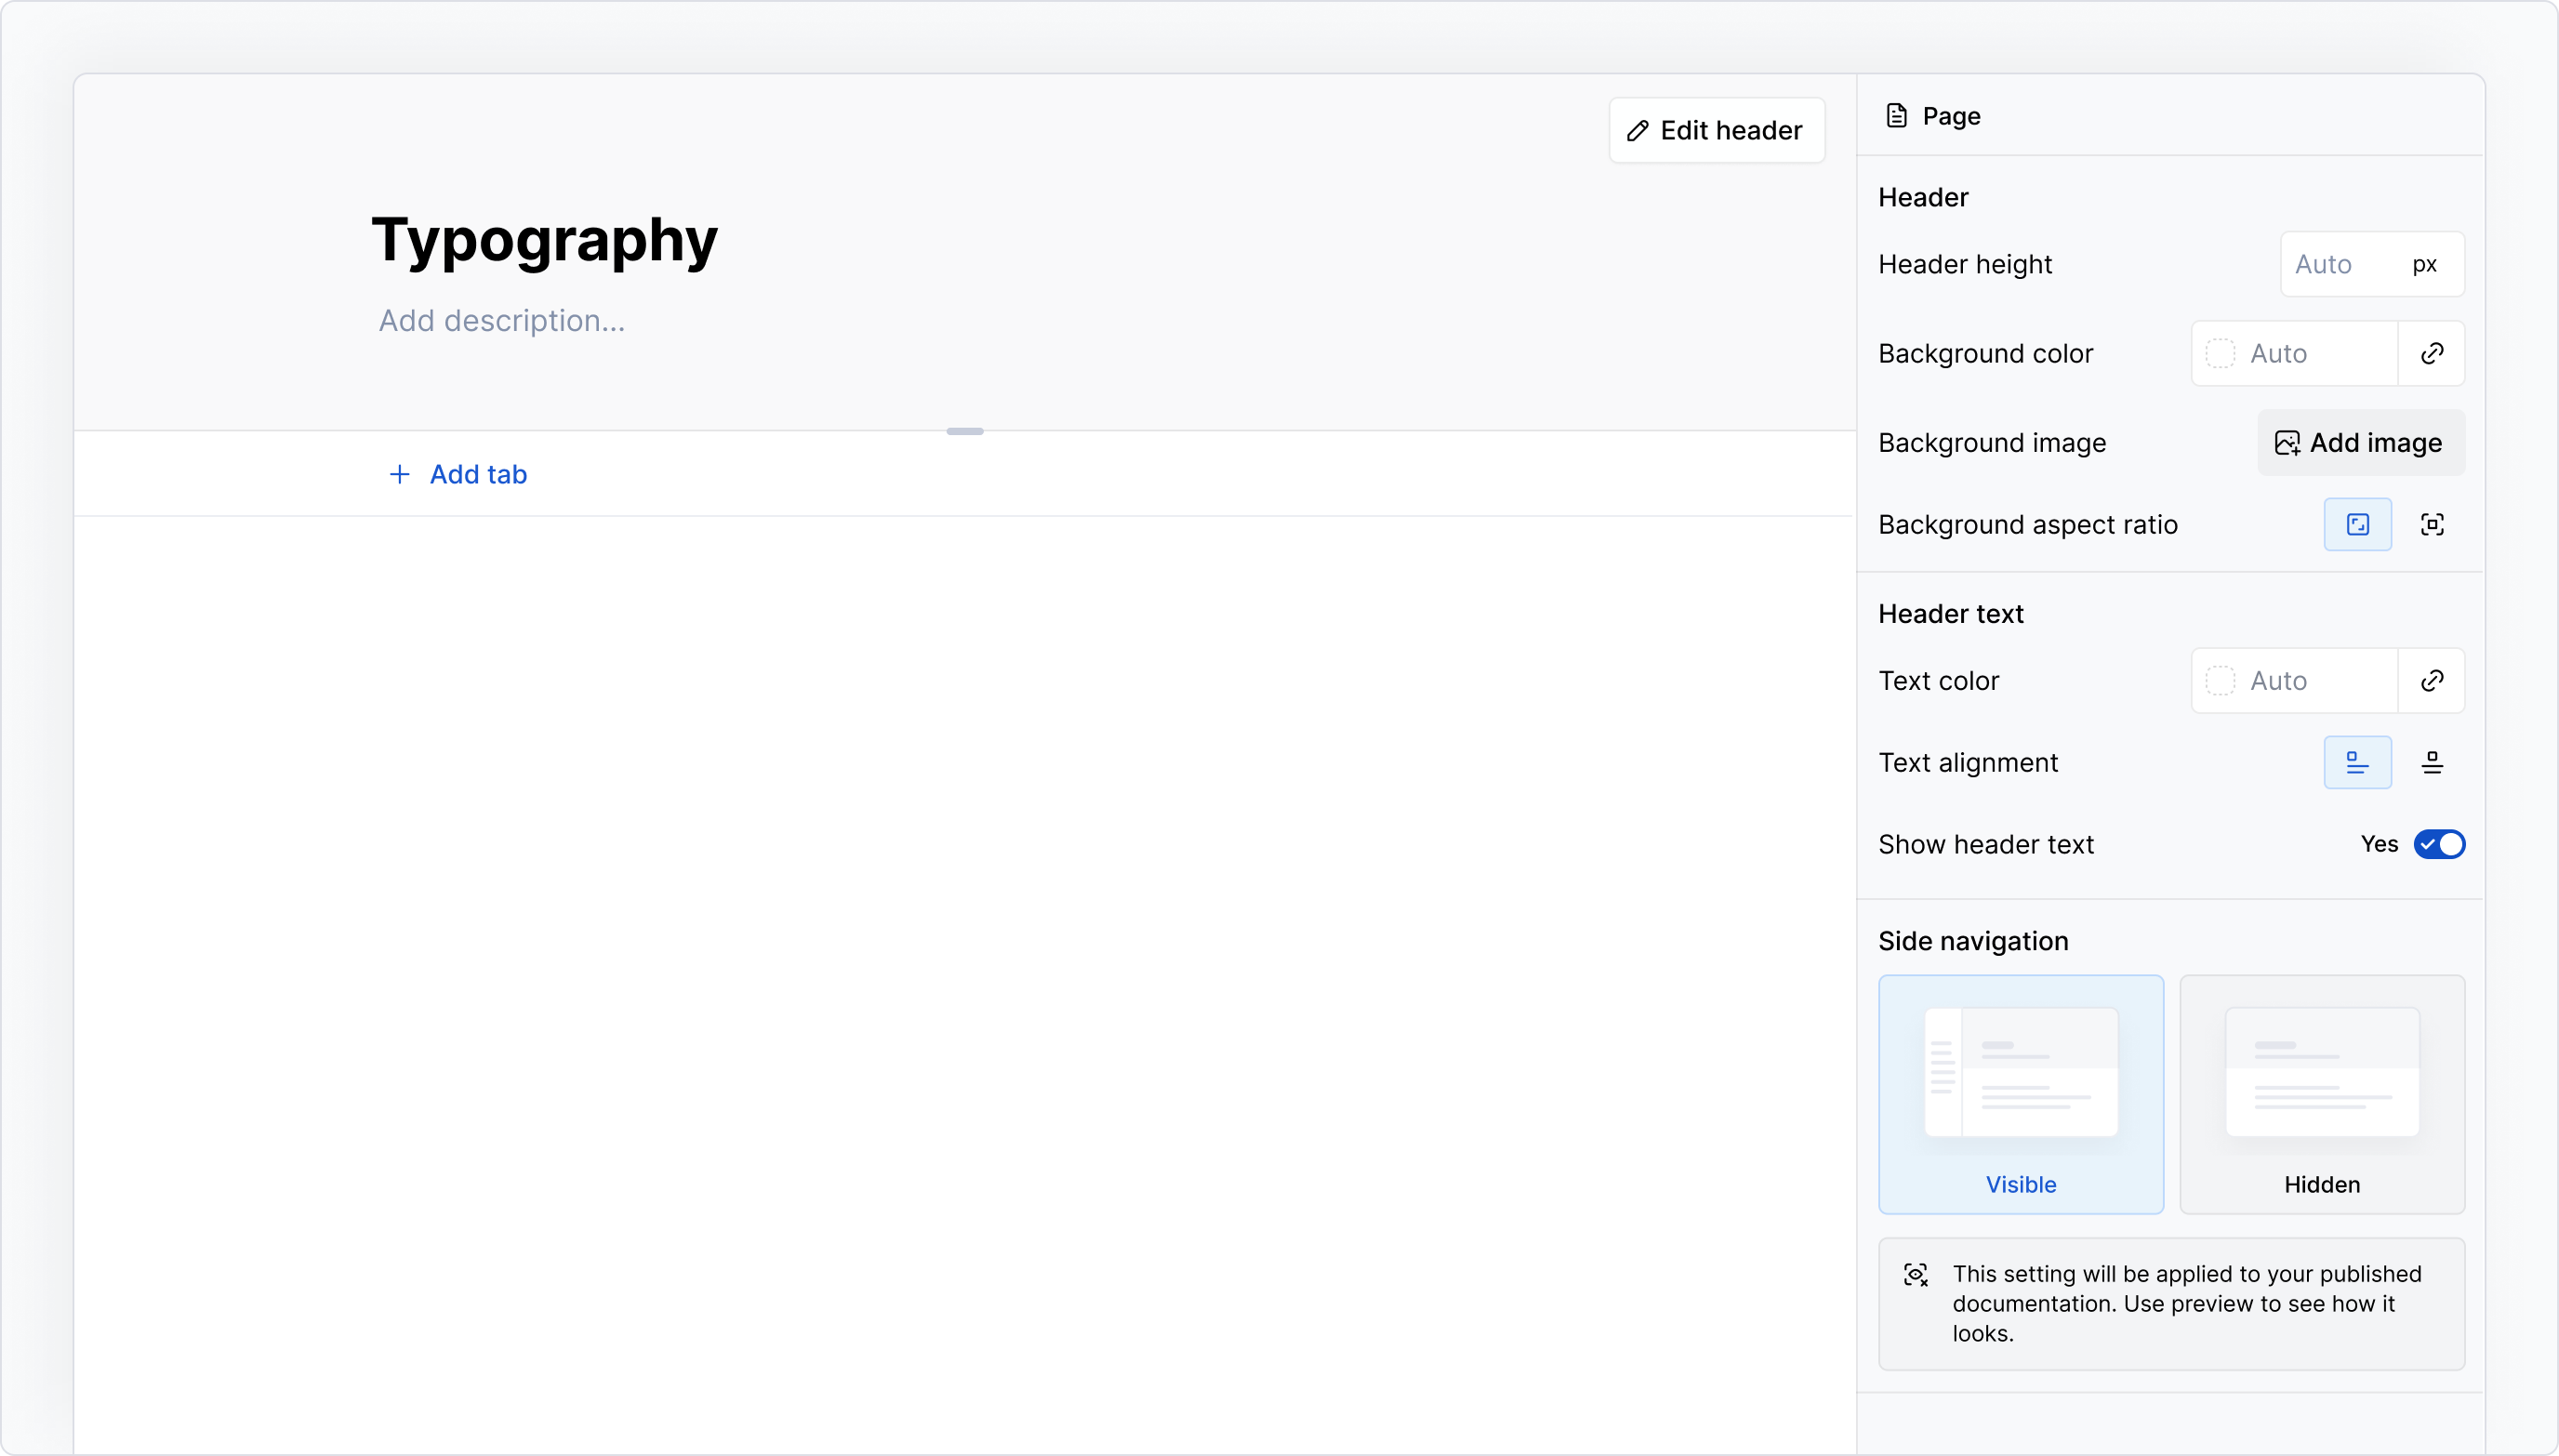
Task: Choose center text alignment icon
Action: [2431, 762]
